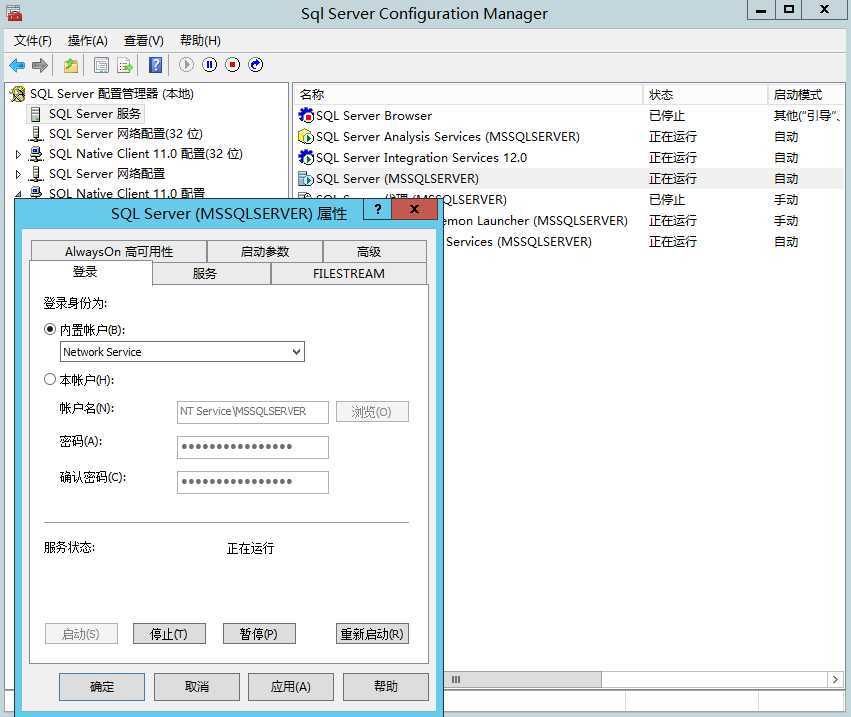Screen dimensions: 851x717
Task: Select SQL Server 服务 in the tree
Action: click(x=94, y=113)
